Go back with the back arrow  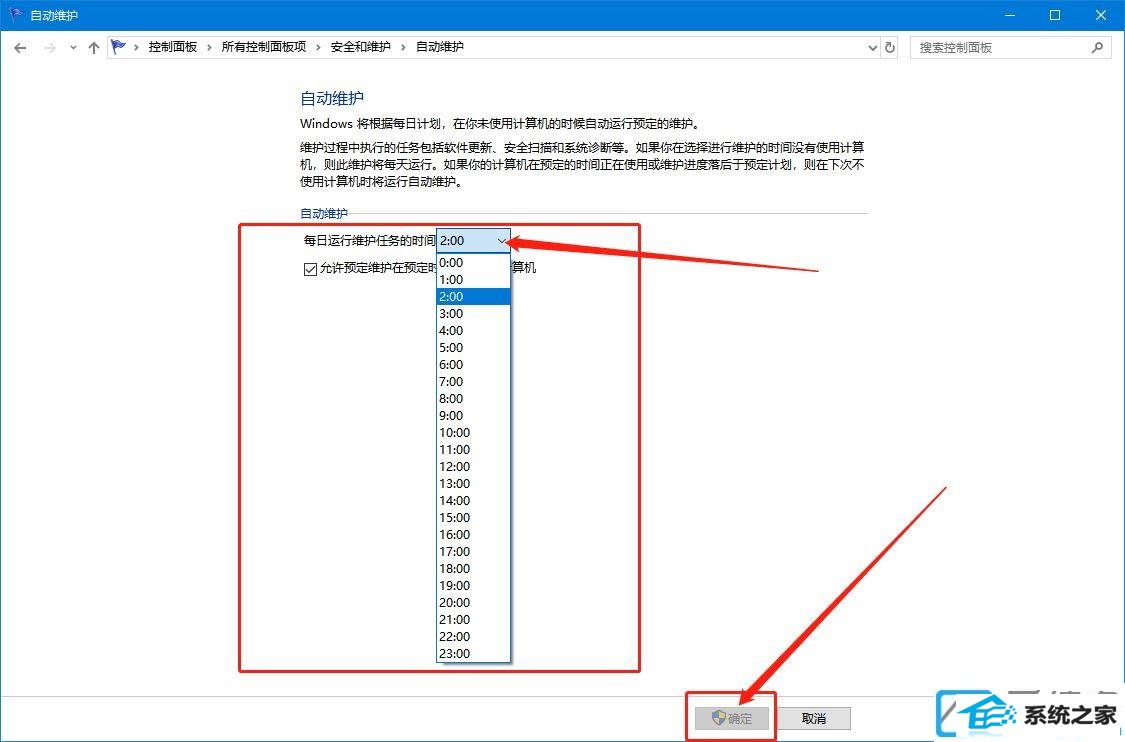point(20,48)
